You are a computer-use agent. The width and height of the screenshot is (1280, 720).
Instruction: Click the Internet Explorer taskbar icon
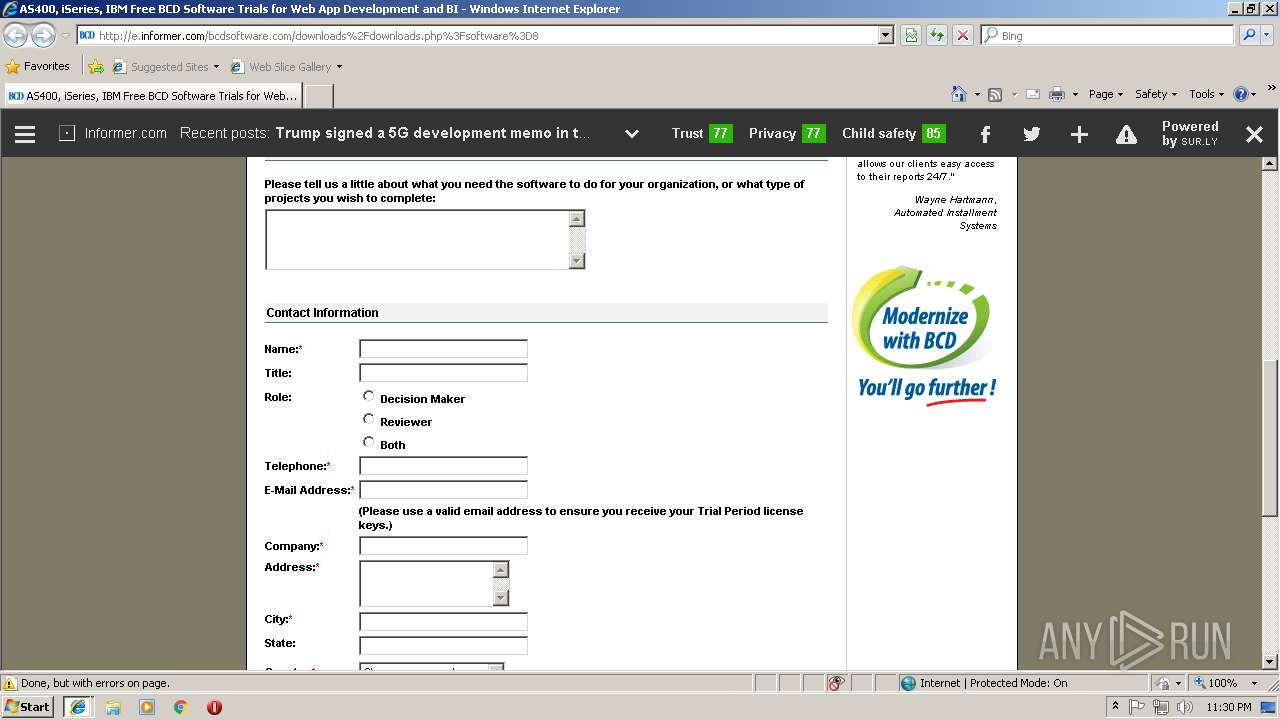[x=78, y=706]
